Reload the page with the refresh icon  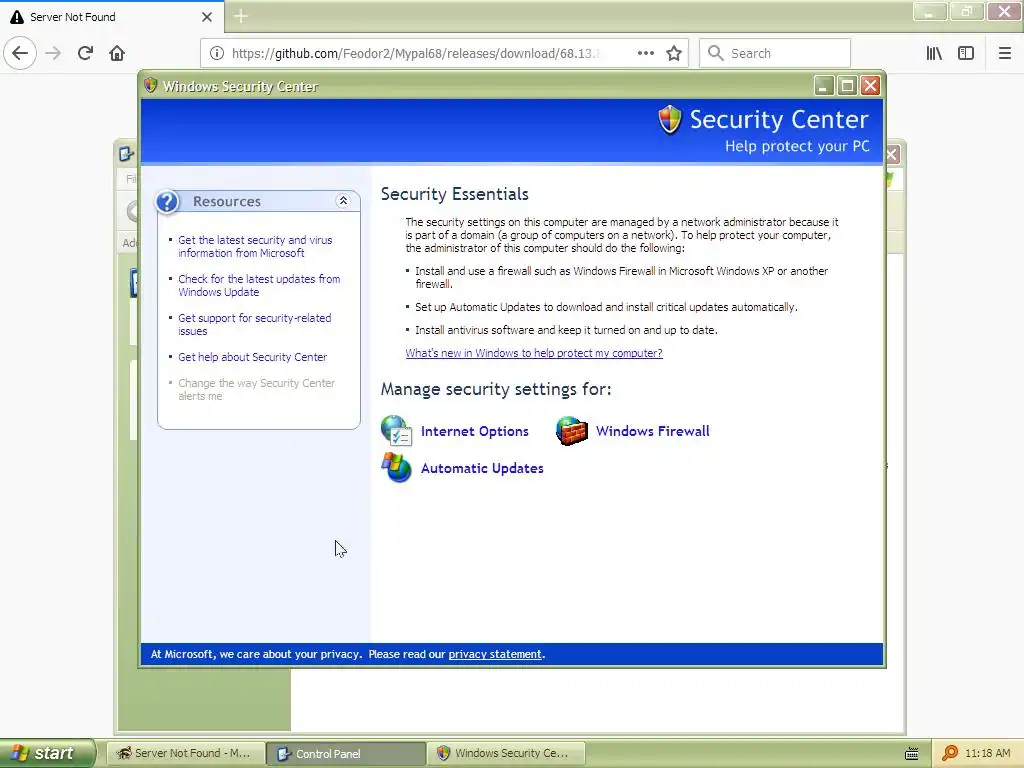[85, 53]
